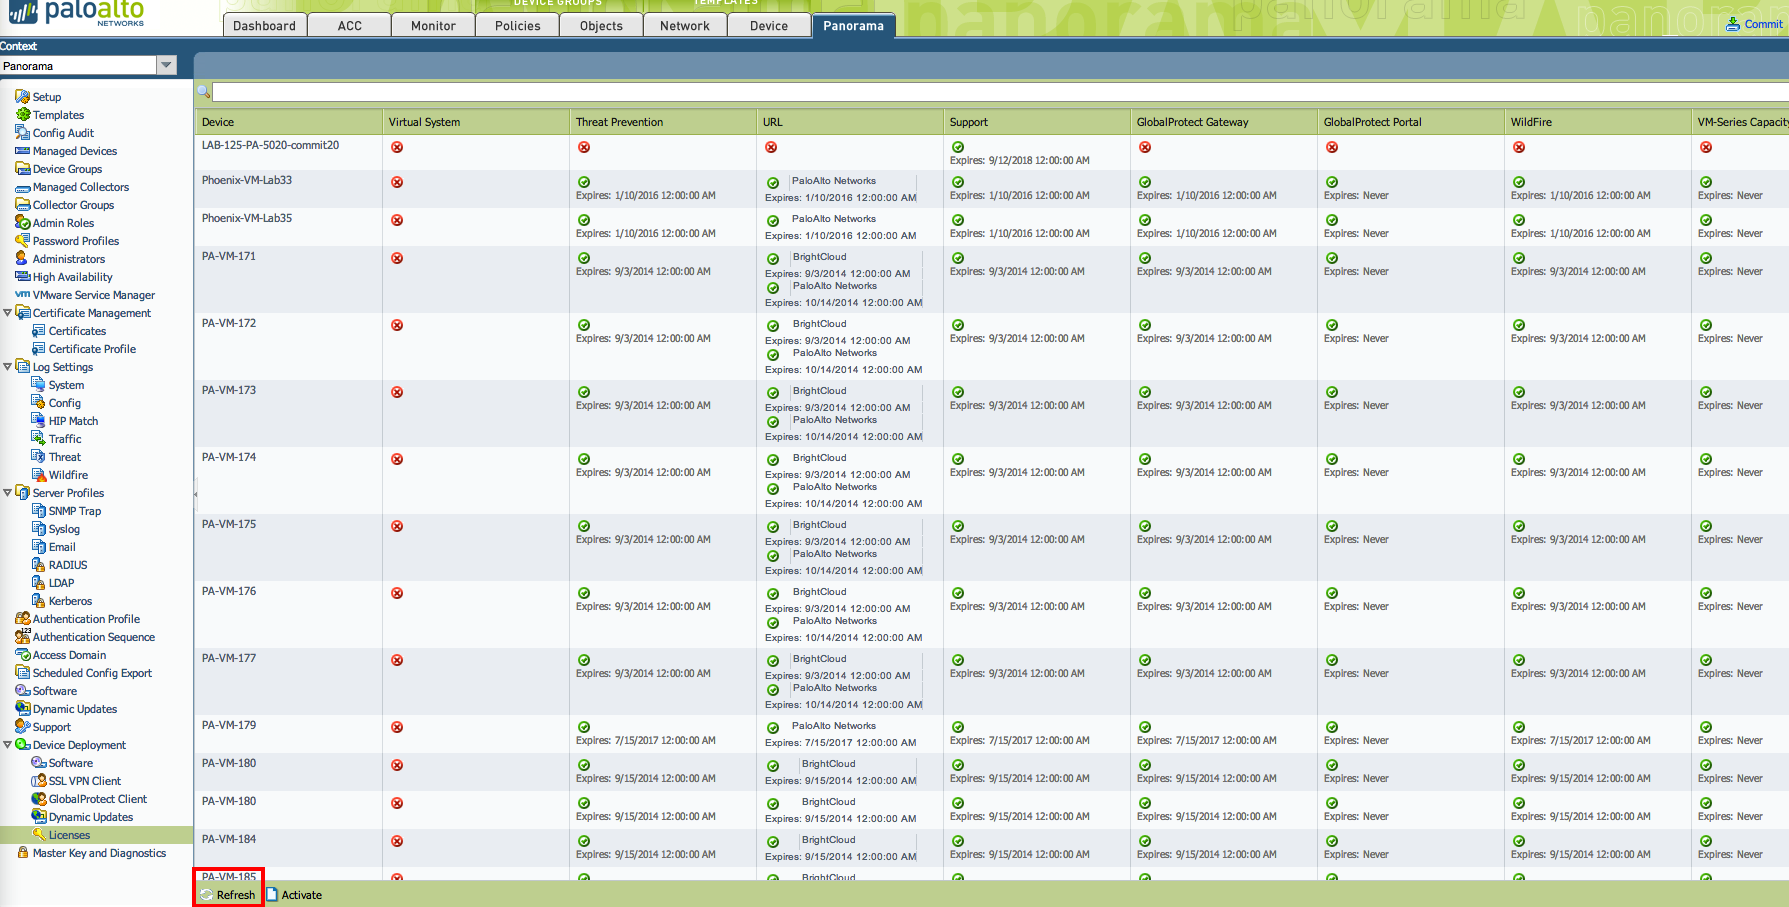Select Scheduled Config Export
1789x907 pixels.
93,672
